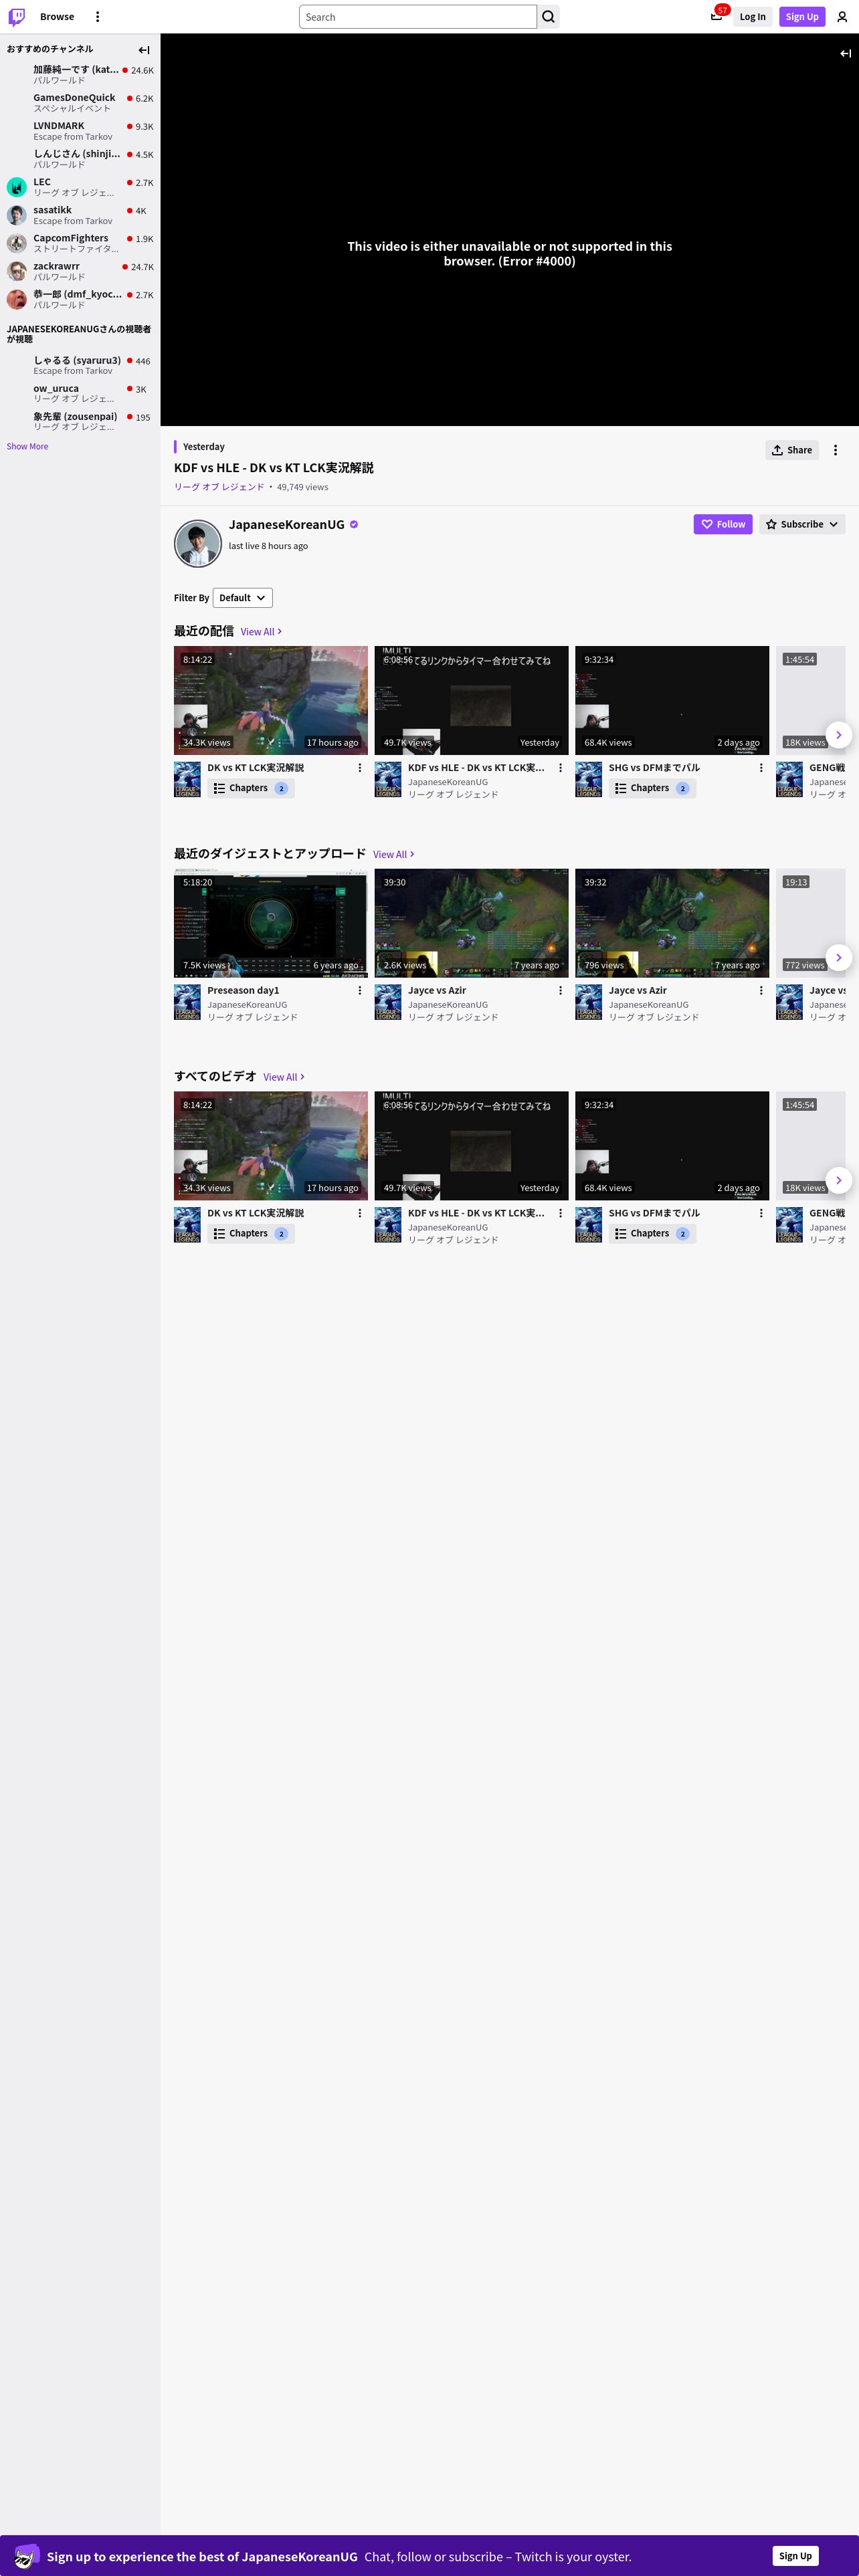Open sasatikk channel from sidebar
The image size is (859, 2576).
click(80, 215)
